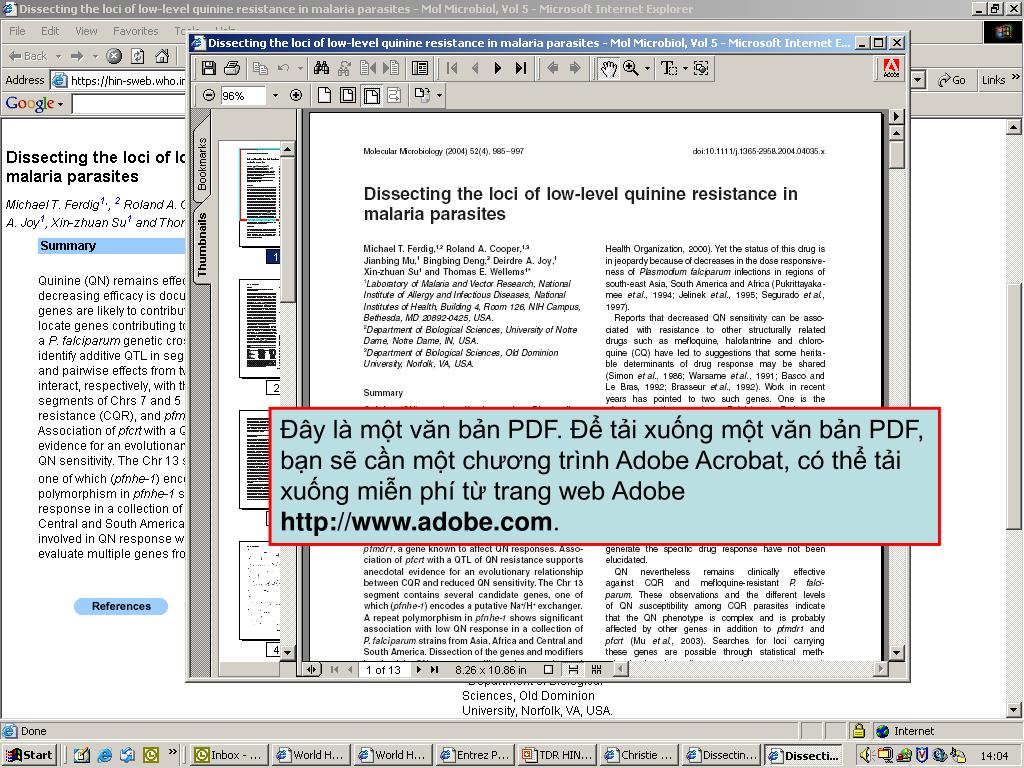Screen dimensions: 1024x768
Task: Go to previous search highlight
Action: click(368, 68)
